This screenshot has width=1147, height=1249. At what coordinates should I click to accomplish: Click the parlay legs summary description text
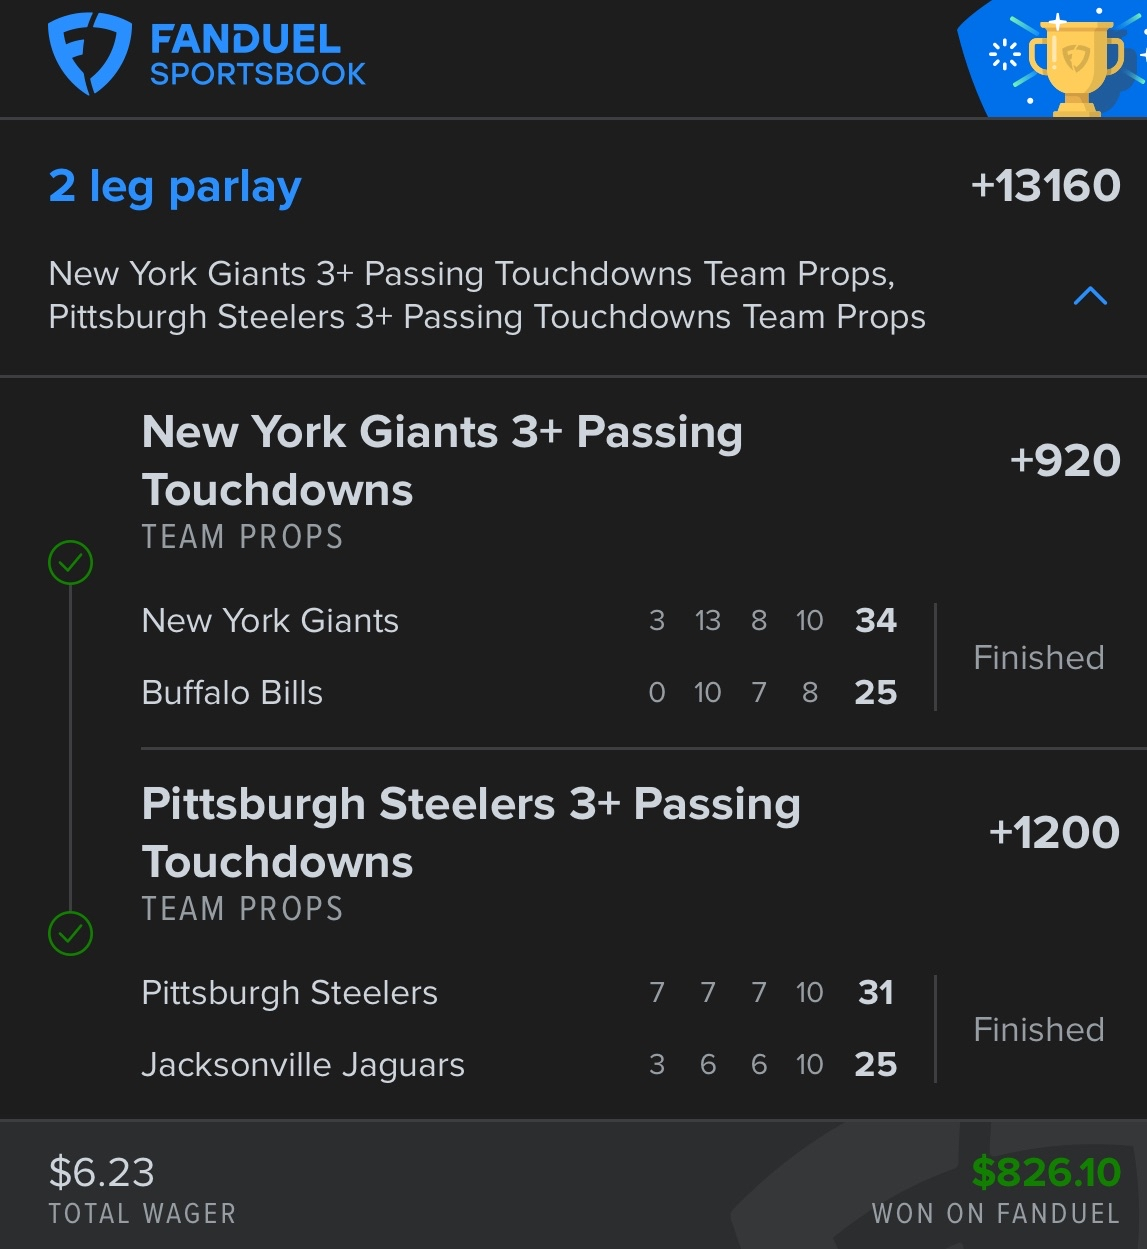coord(487,295)
